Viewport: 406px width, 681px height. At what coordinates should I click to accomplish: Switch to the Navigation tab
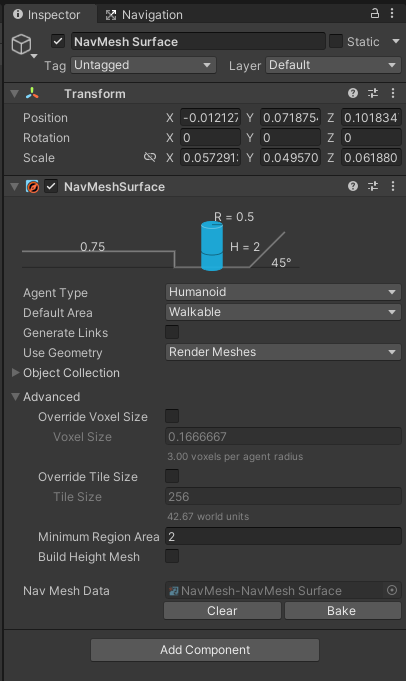click(144, 15)
